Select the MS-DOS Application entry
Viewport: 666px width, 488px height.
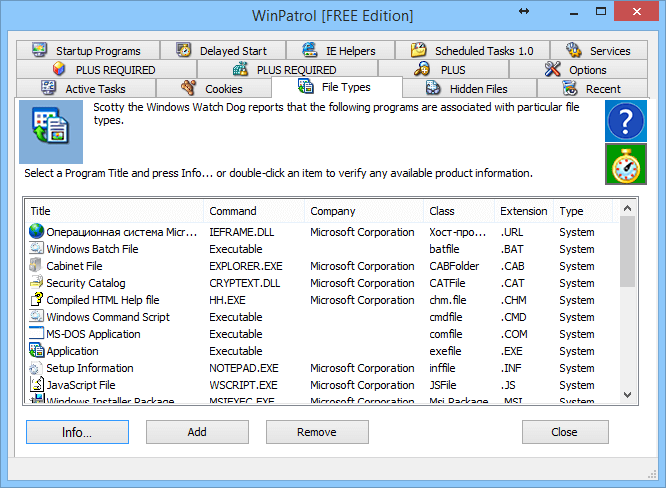pos(322,334)
